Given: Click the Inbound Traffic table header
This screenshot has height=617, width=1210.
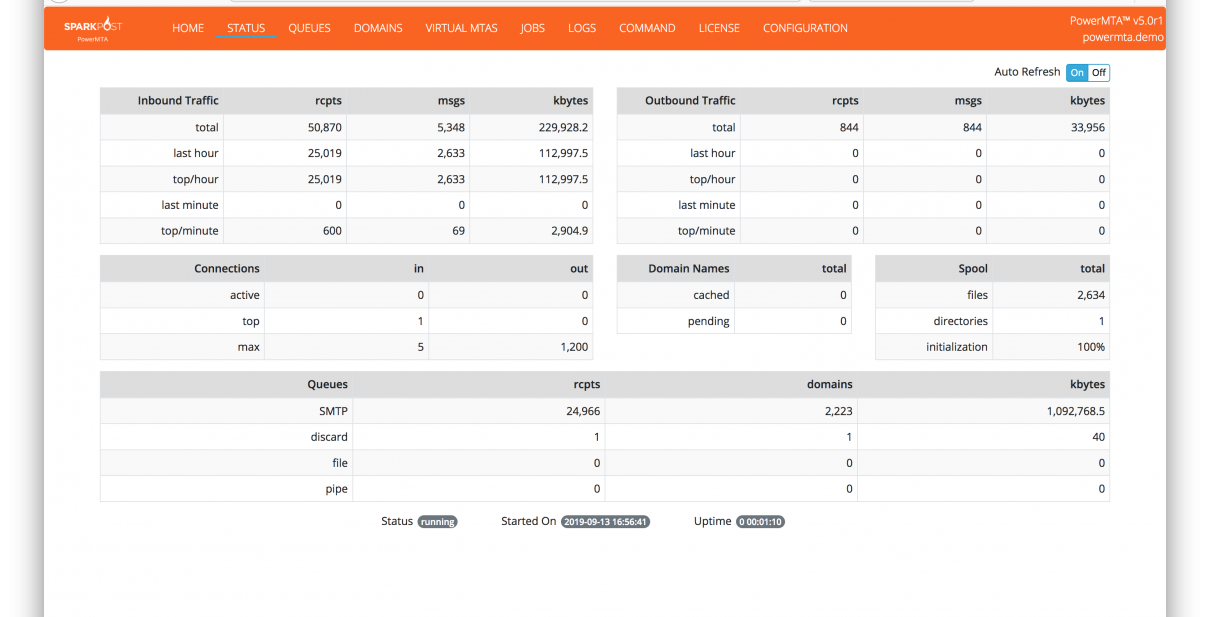Looking at the screenshot, I should pos(178,101).
